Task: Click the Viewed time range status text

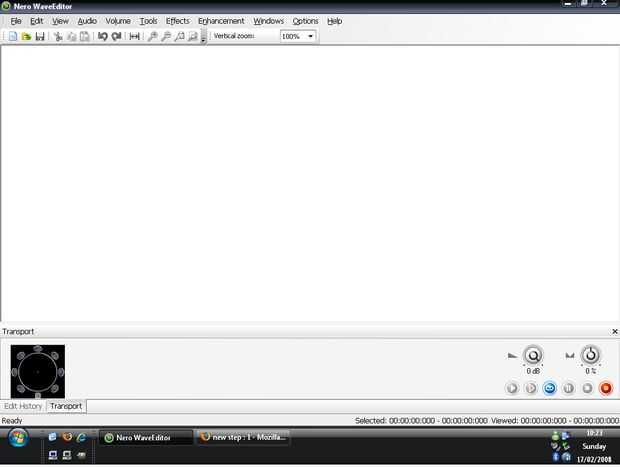Action: (x=555, y=421)
